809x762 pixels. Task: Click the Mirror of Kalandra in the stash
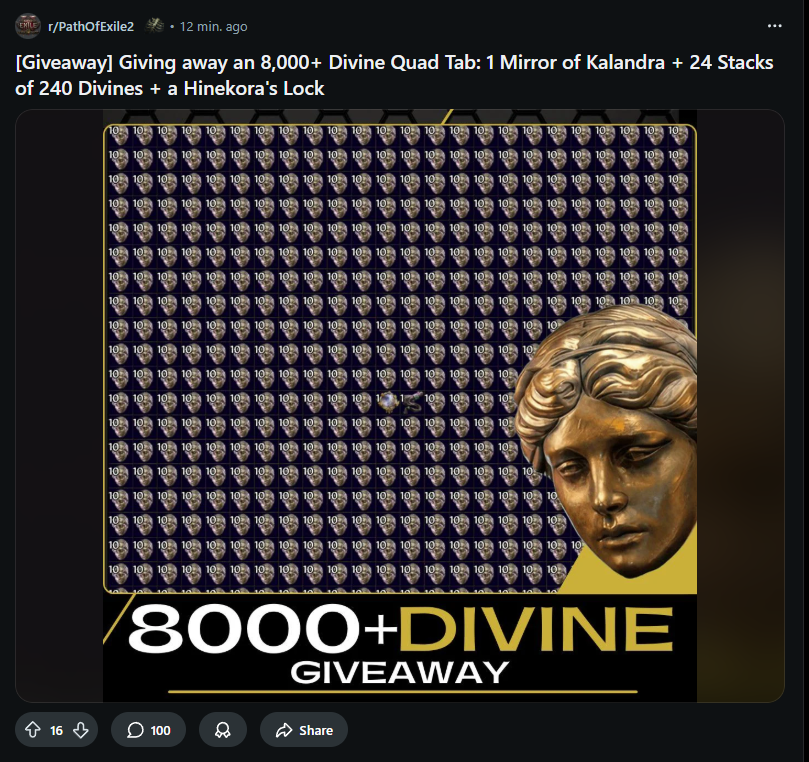pos(388,402)
